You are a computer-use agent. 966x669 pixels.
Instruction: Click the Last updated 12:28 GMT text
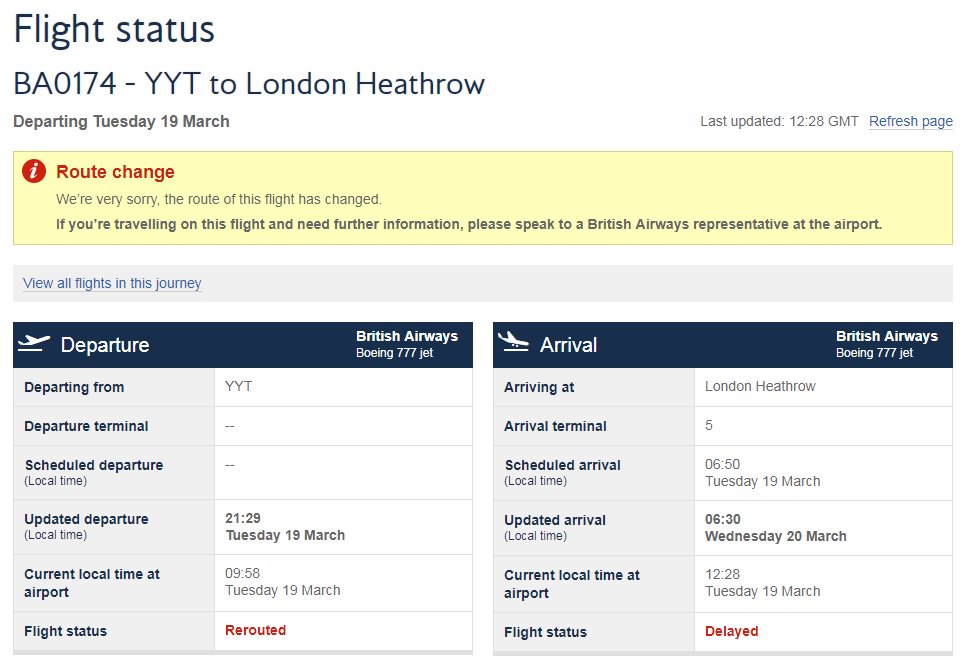tap(779, 121)
